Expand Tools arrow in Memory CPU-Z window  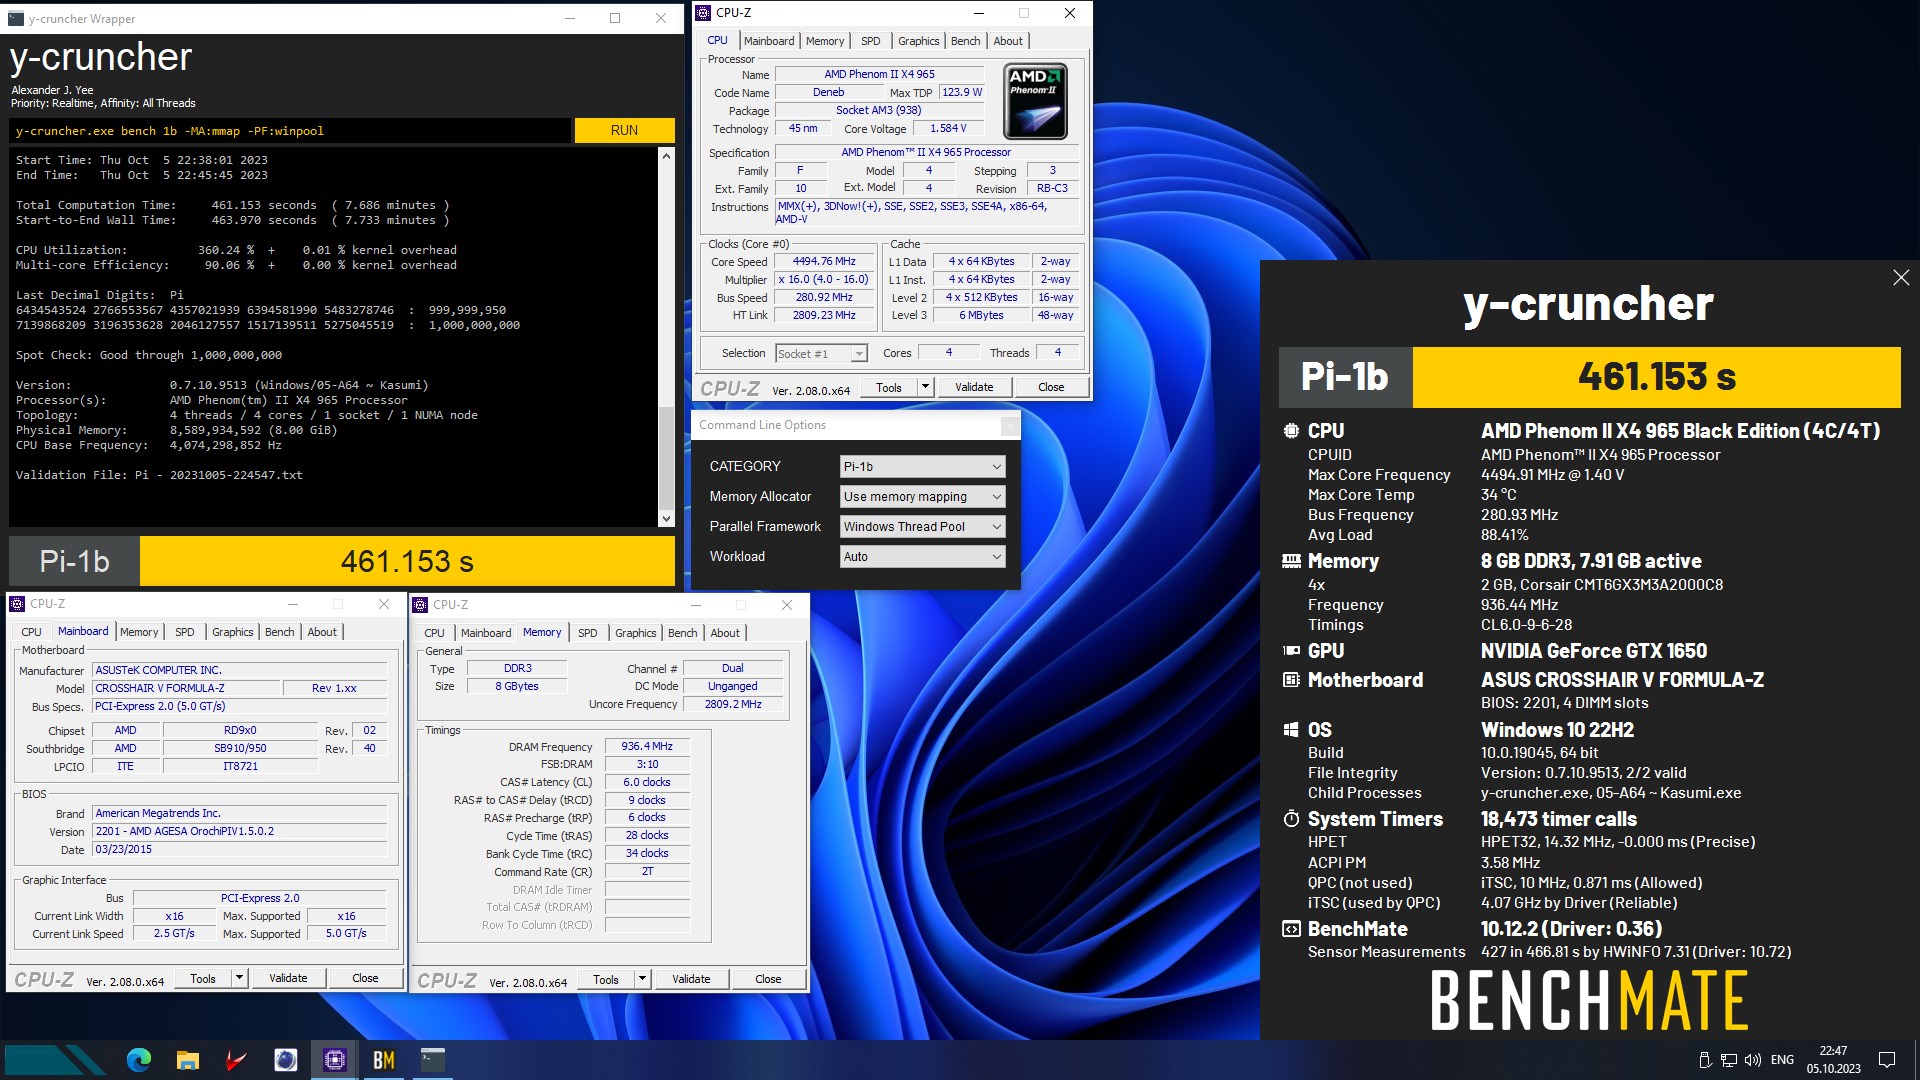642,979
